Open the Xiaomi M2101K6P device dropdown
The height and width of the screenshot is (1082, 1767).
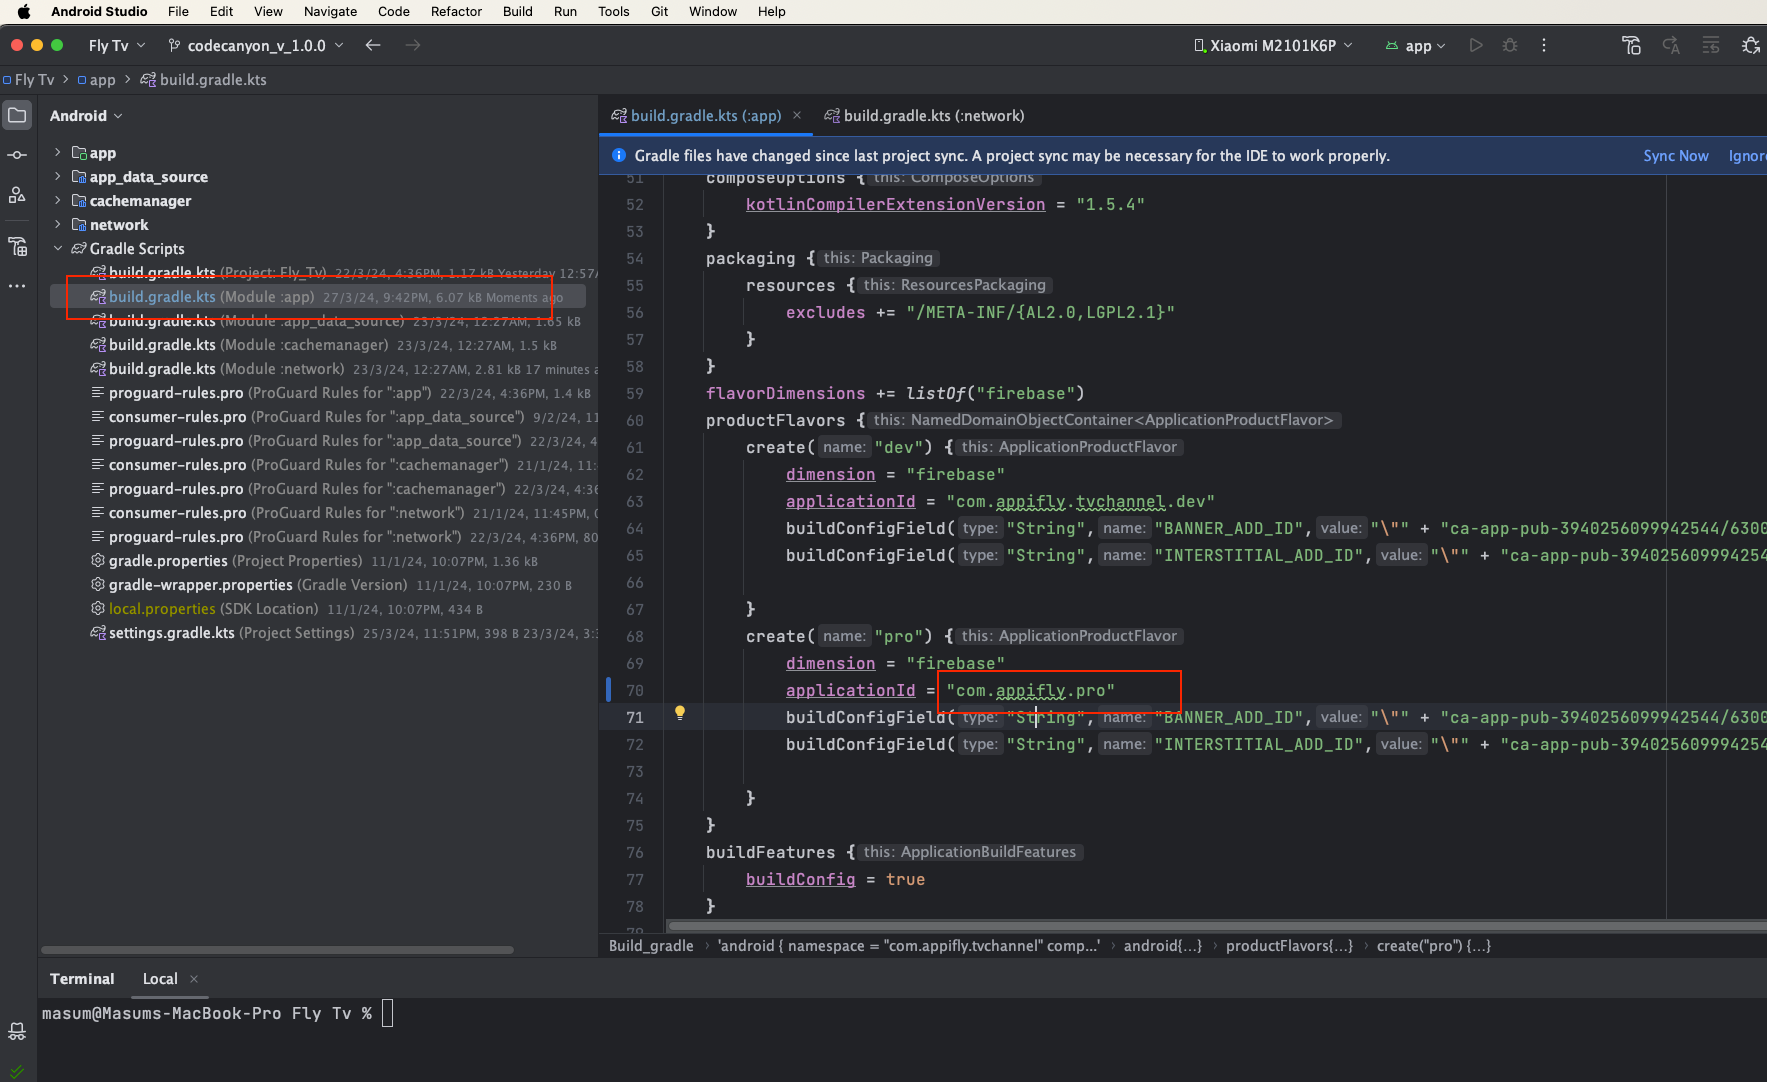[x=1273, y=46]
